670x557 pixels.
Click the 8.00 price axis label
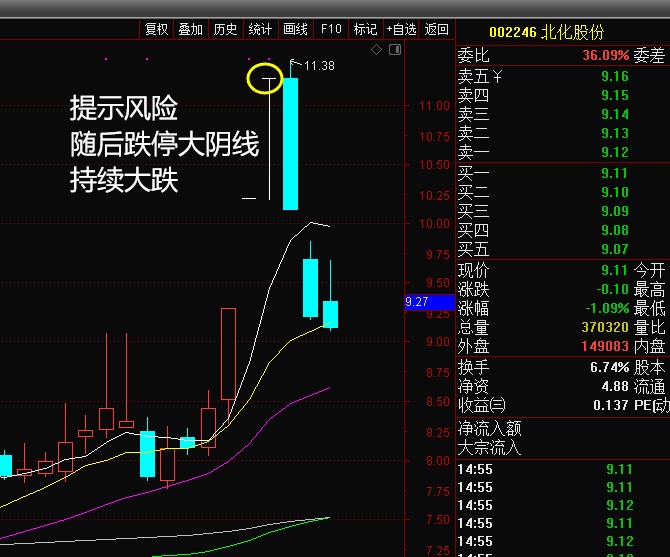[x=438, y=461]
